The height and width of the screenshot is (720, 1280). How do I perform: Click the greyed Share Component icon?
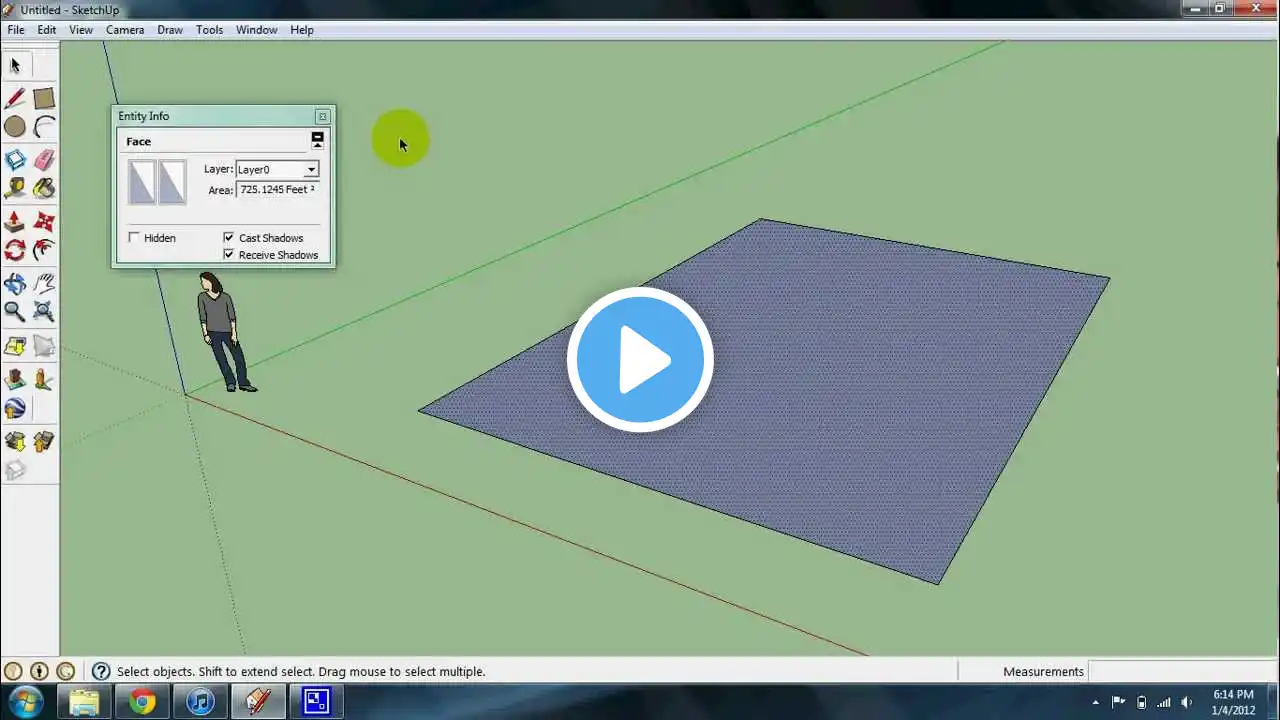(15, 470)
